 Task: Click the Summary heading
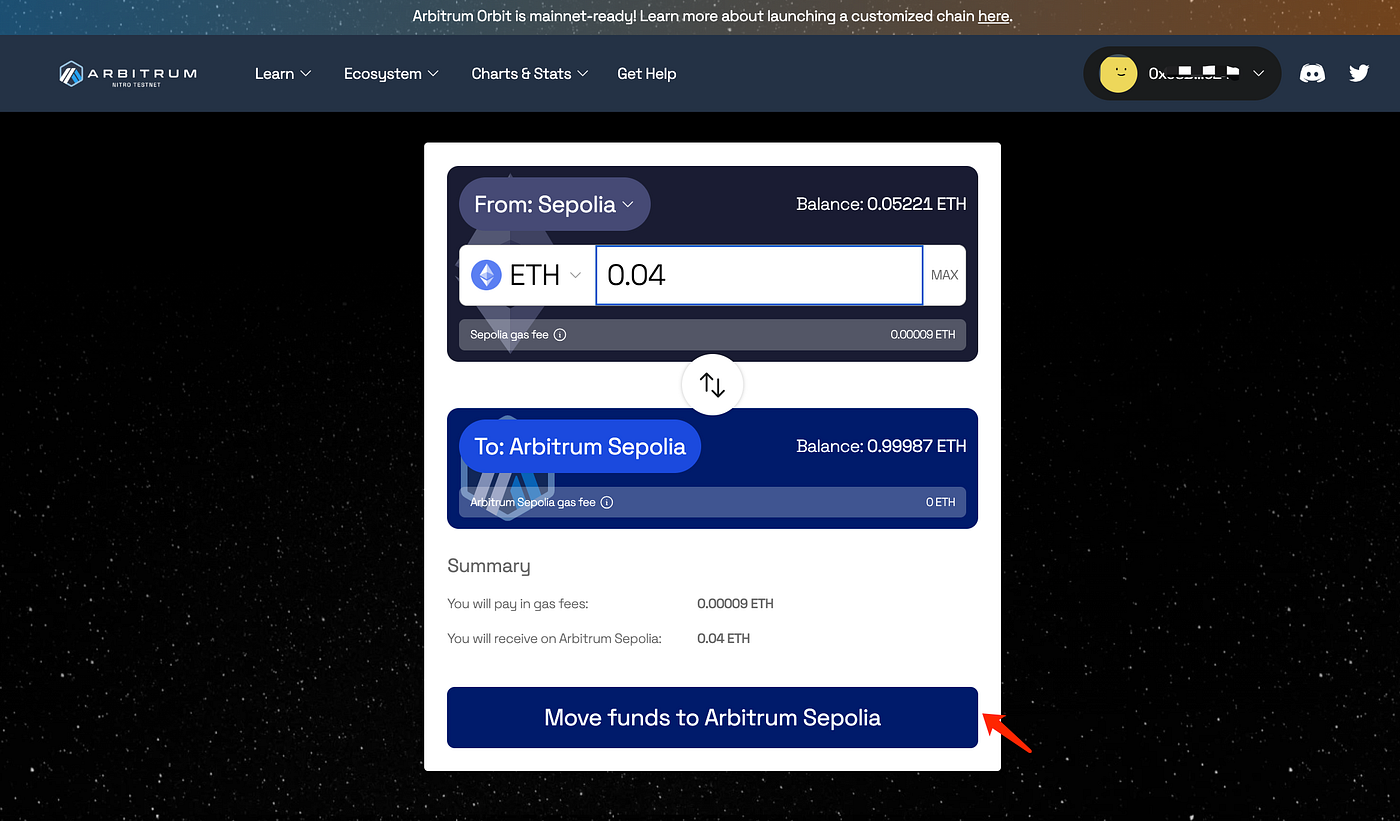pos(489,566)
